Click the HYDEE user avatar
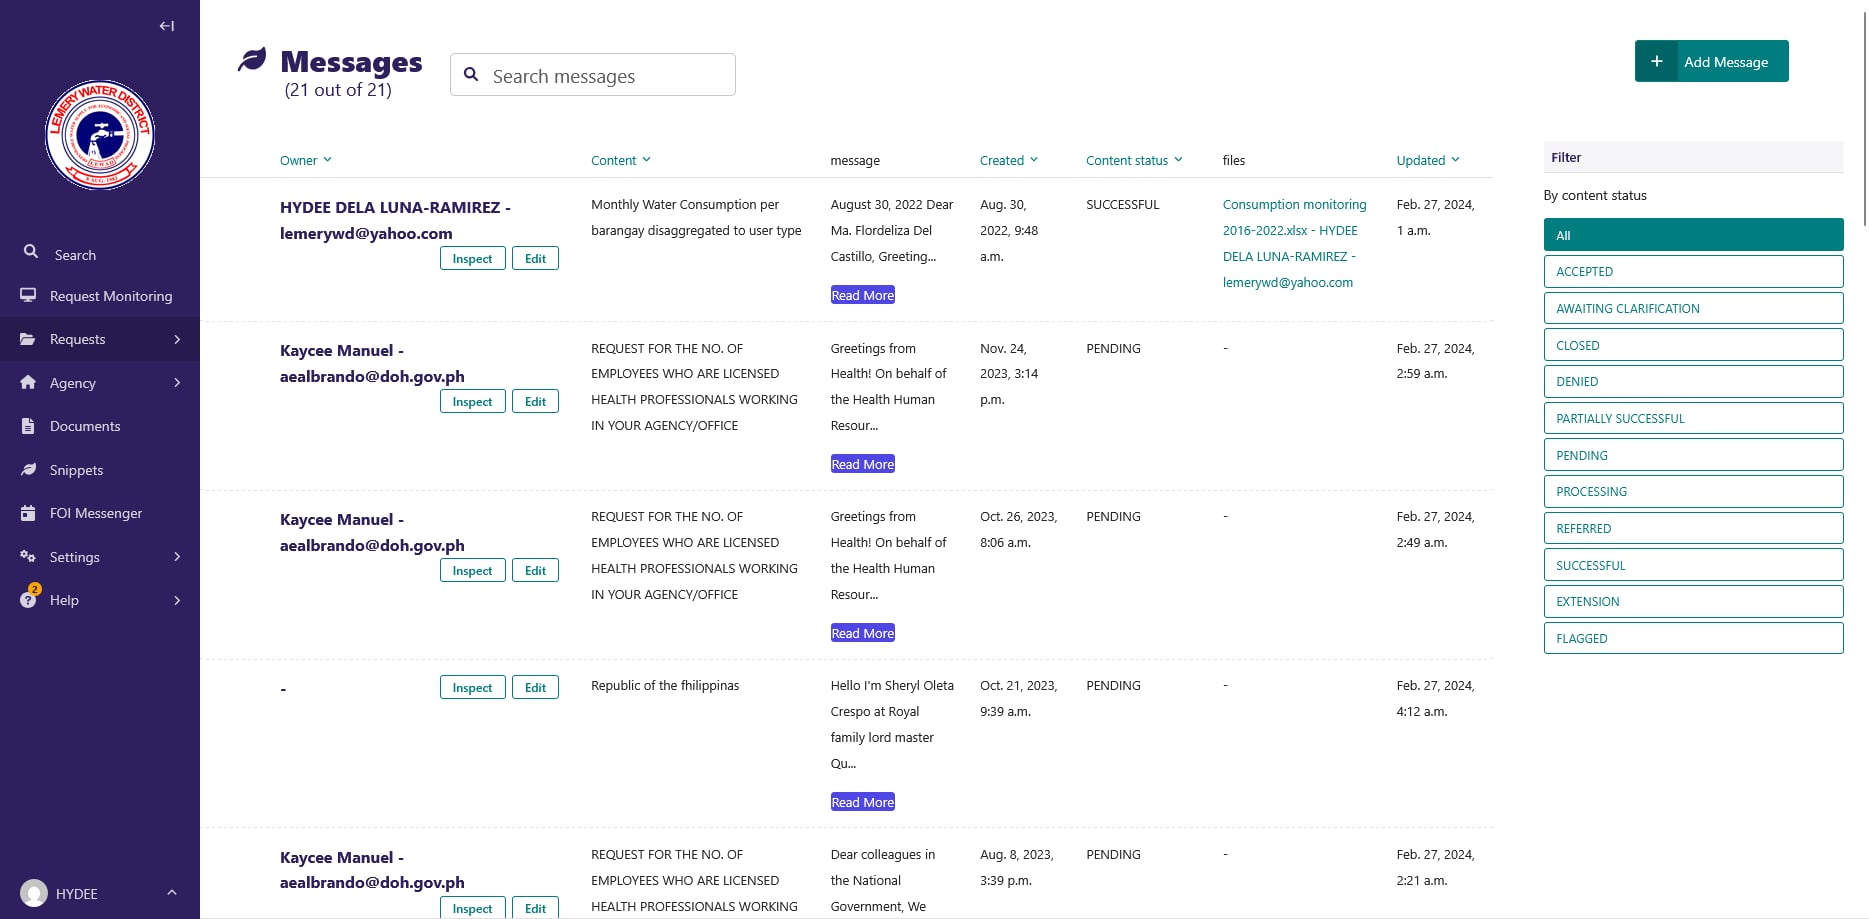 click(x=34, y=893)
